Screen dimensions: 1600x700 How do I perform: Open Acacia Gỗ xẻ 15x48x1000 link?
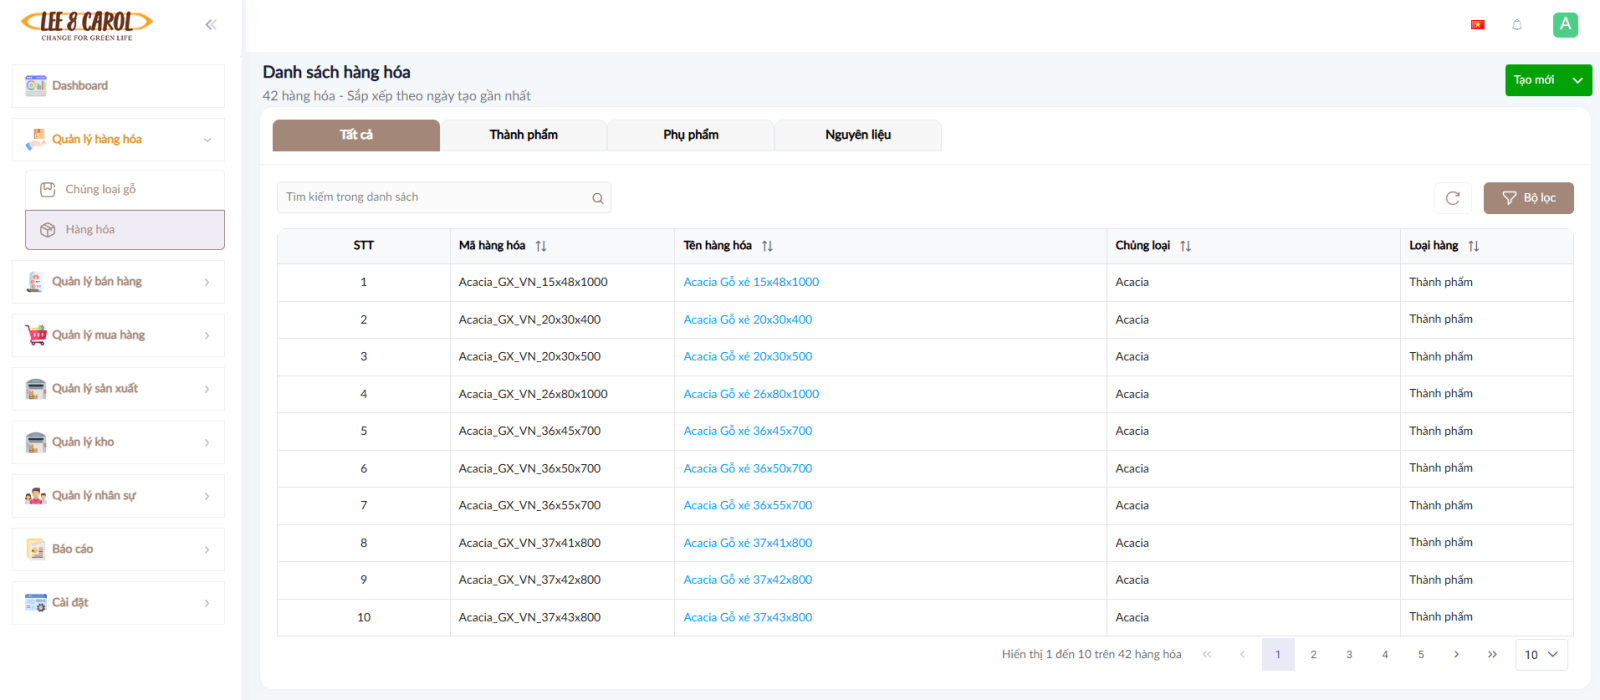tap(751, 282)
